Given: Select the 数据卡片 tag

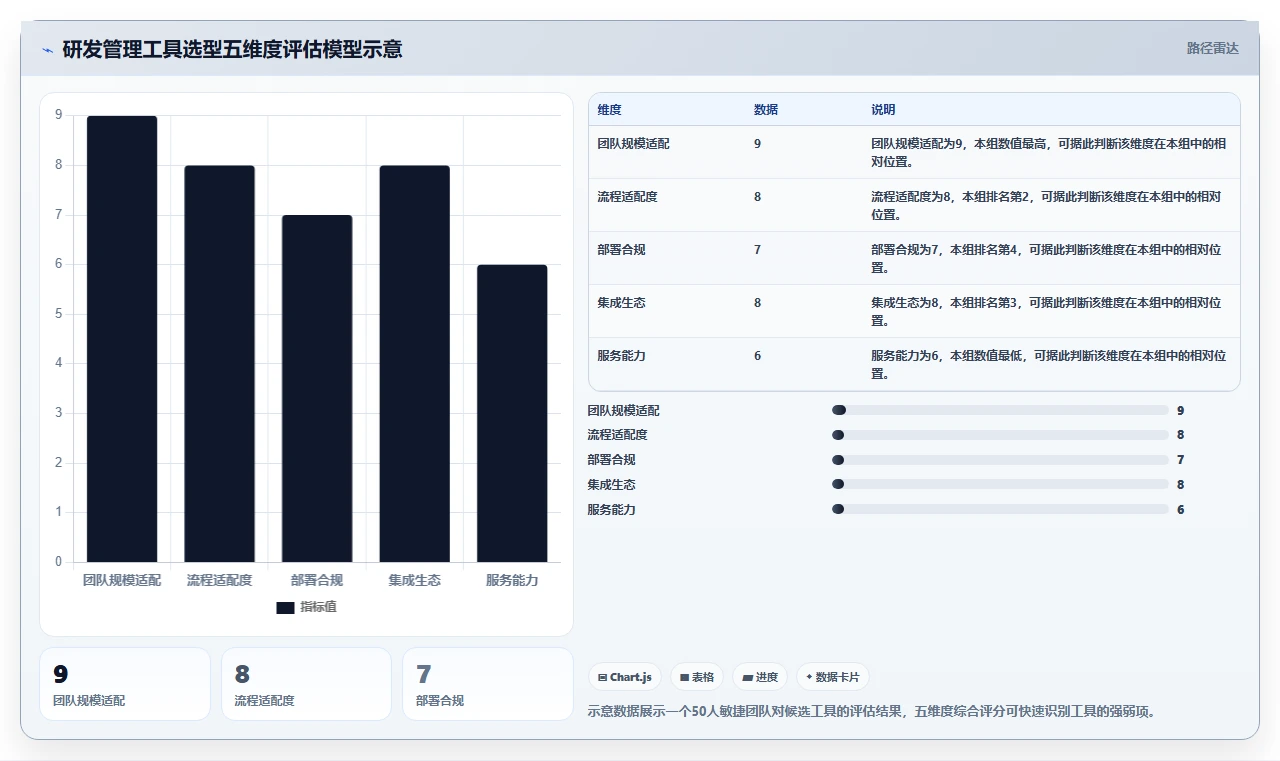Looking at the screenshot, I should pyautogui.click(x=833, y=677).
